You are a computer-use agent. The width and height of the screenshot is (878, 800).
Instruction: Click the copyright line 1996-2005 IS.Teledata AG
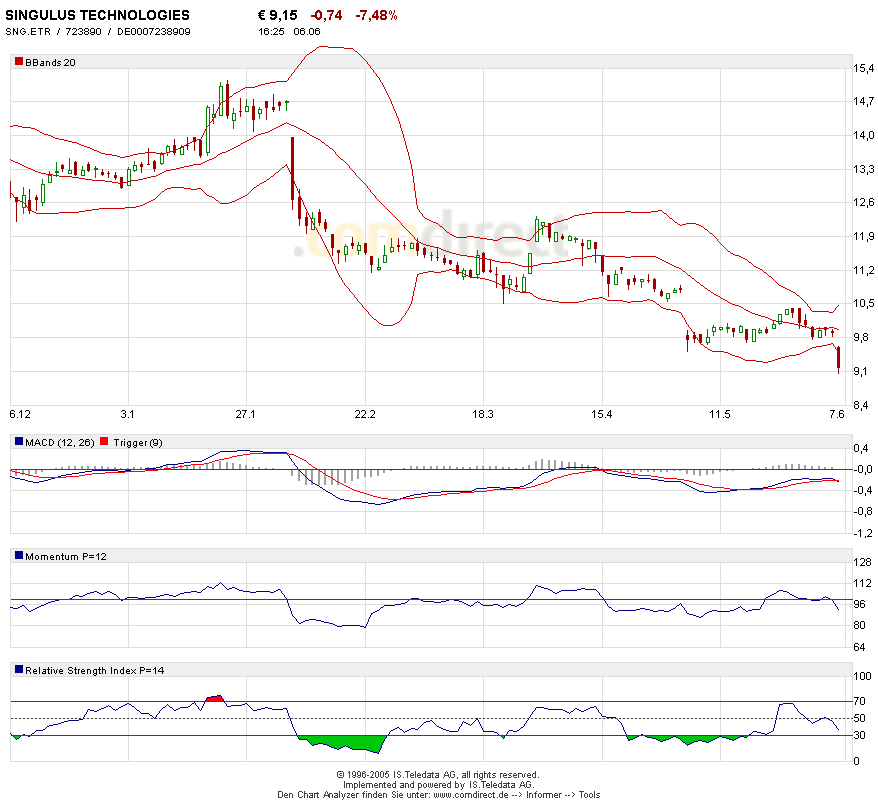point(437,775)
